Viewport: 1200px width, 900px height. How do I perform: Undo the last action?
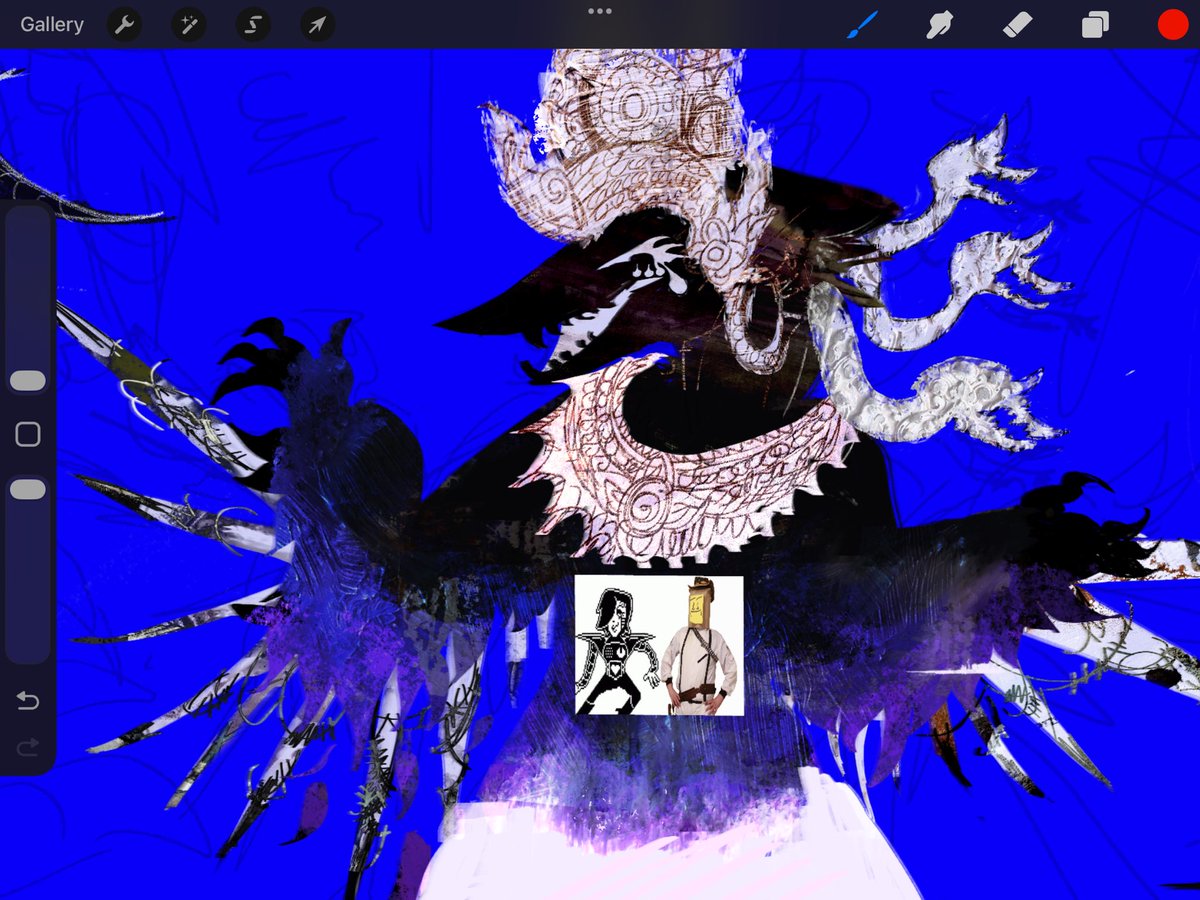[28, 701]
